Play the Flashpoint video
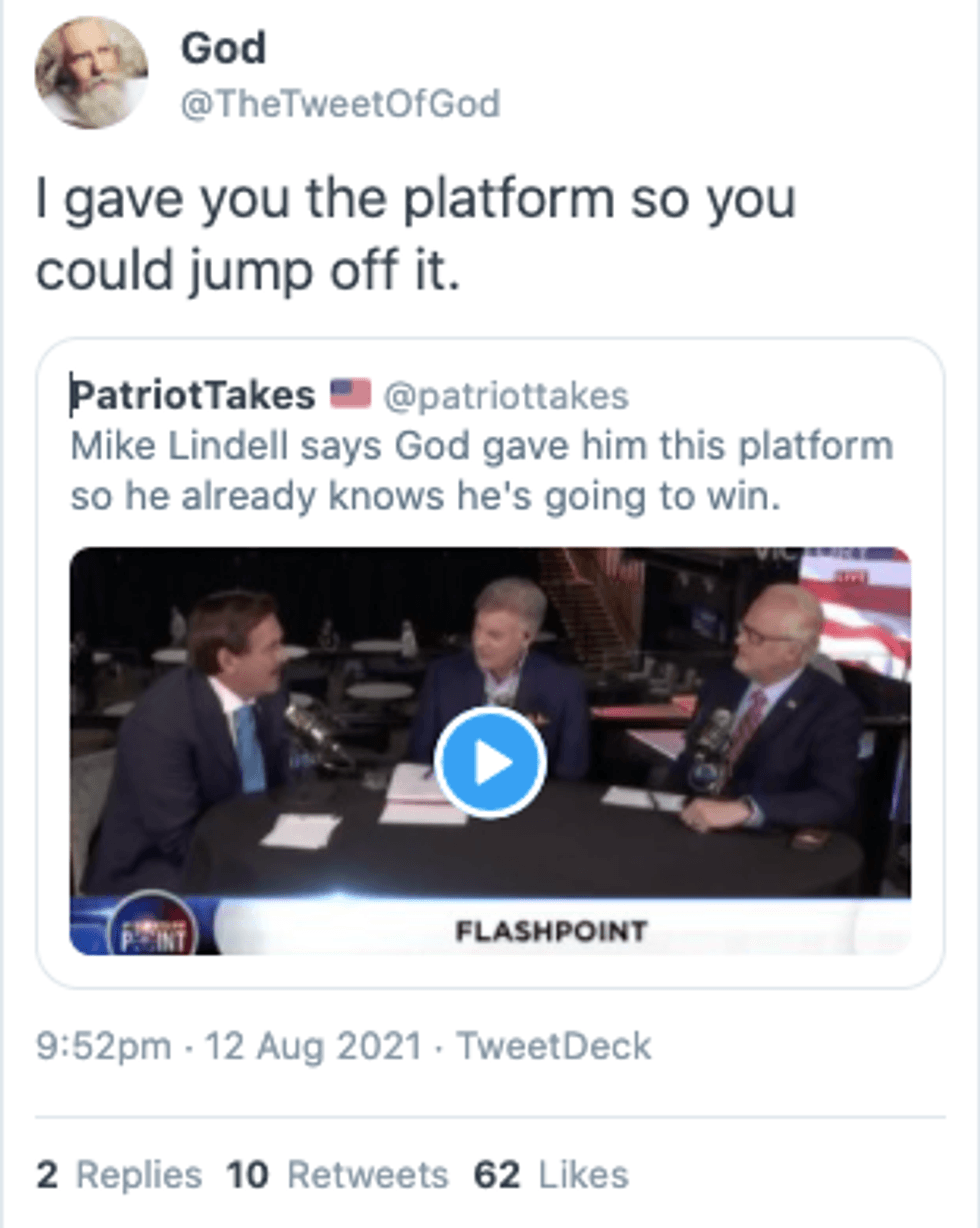The width and height of the screenshot is (980, 1228). pos(490,762)
